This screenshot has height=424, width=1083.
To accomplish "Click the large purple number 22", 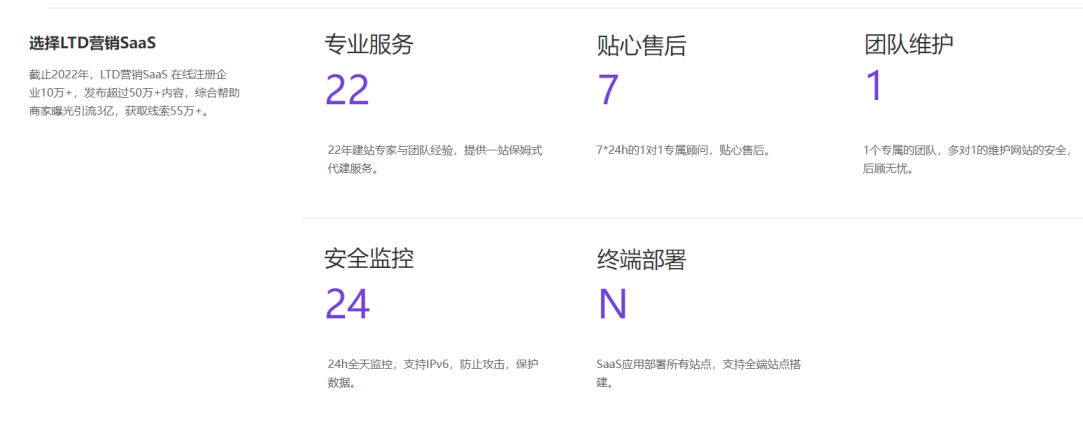I will pos(347,90).
